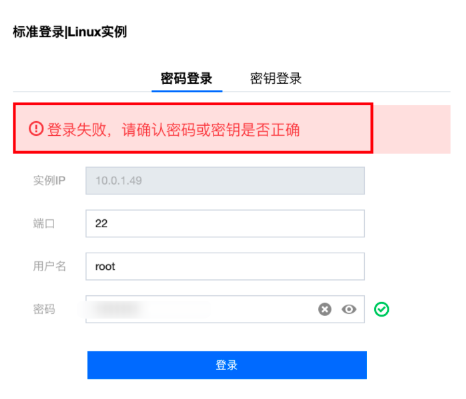The height and width of the screenshot is (399, 466).
Task: Click the 用户名 label
Action: tap(49, 266)
